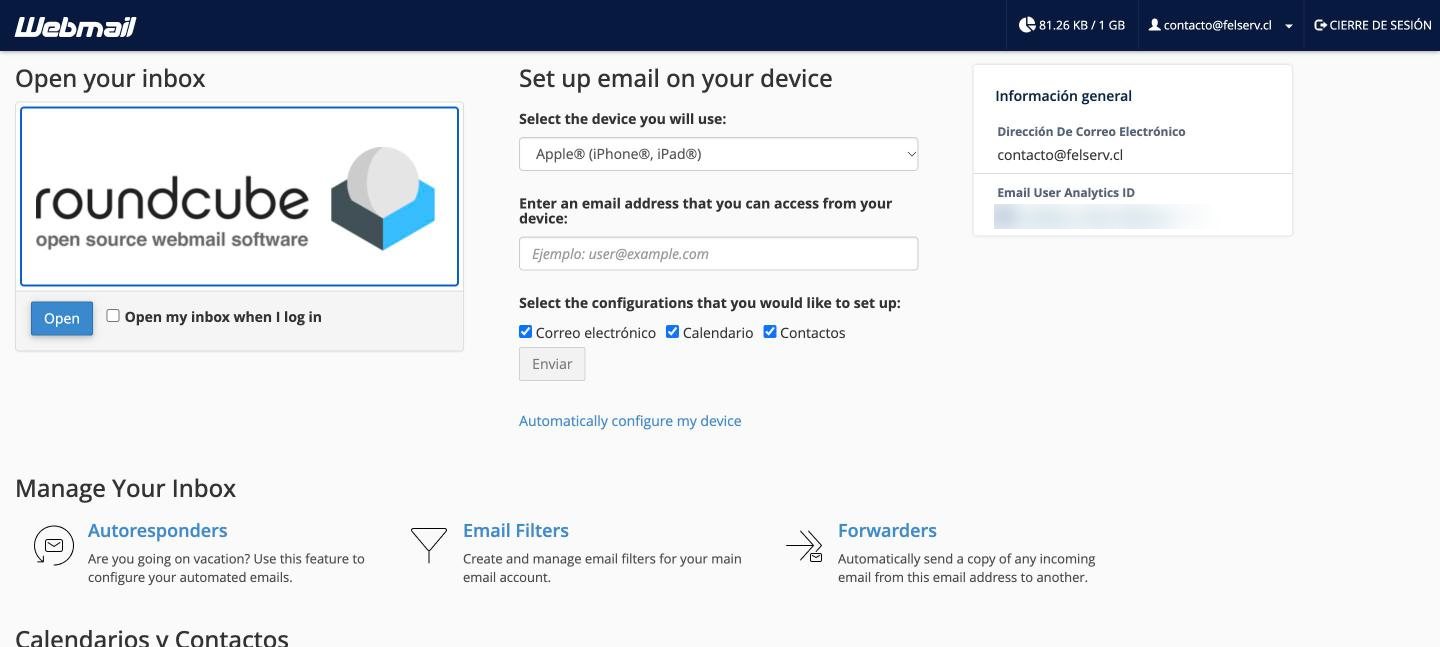Click the Set up email on your device heading

pos(676,79)
